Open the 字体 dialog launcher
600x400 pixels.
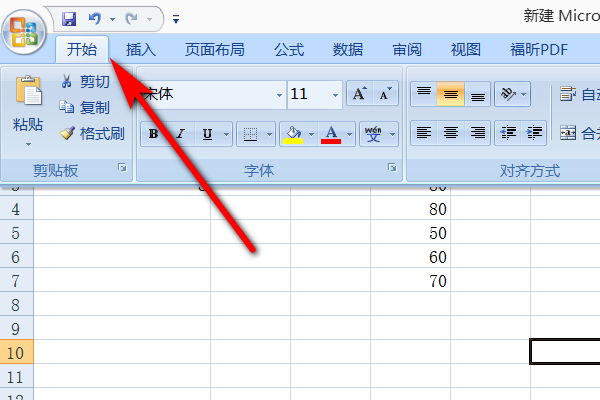coord(392,168)
